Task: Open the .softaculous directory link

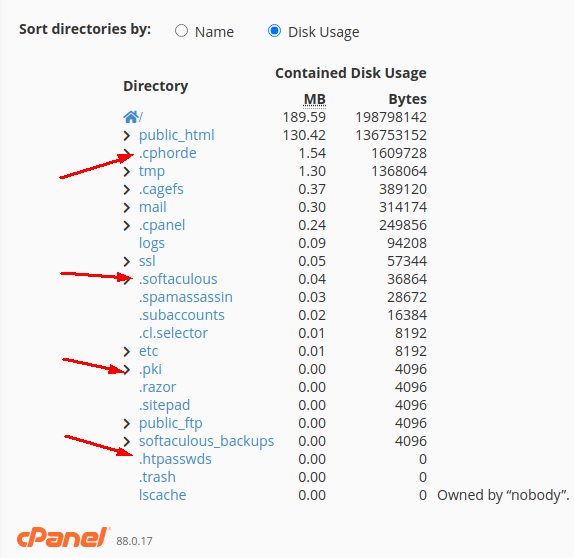Action: pos(178,279)
